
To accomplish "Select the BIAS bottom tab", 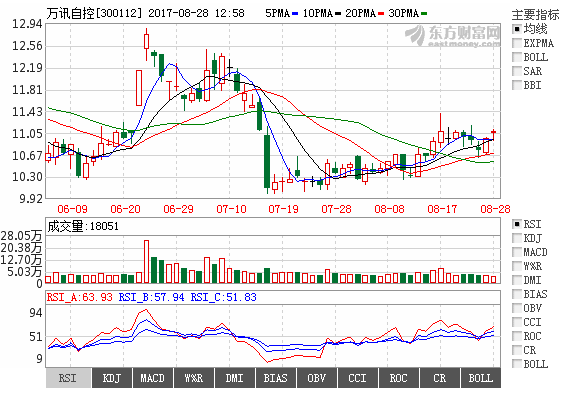I will (276, 378).
